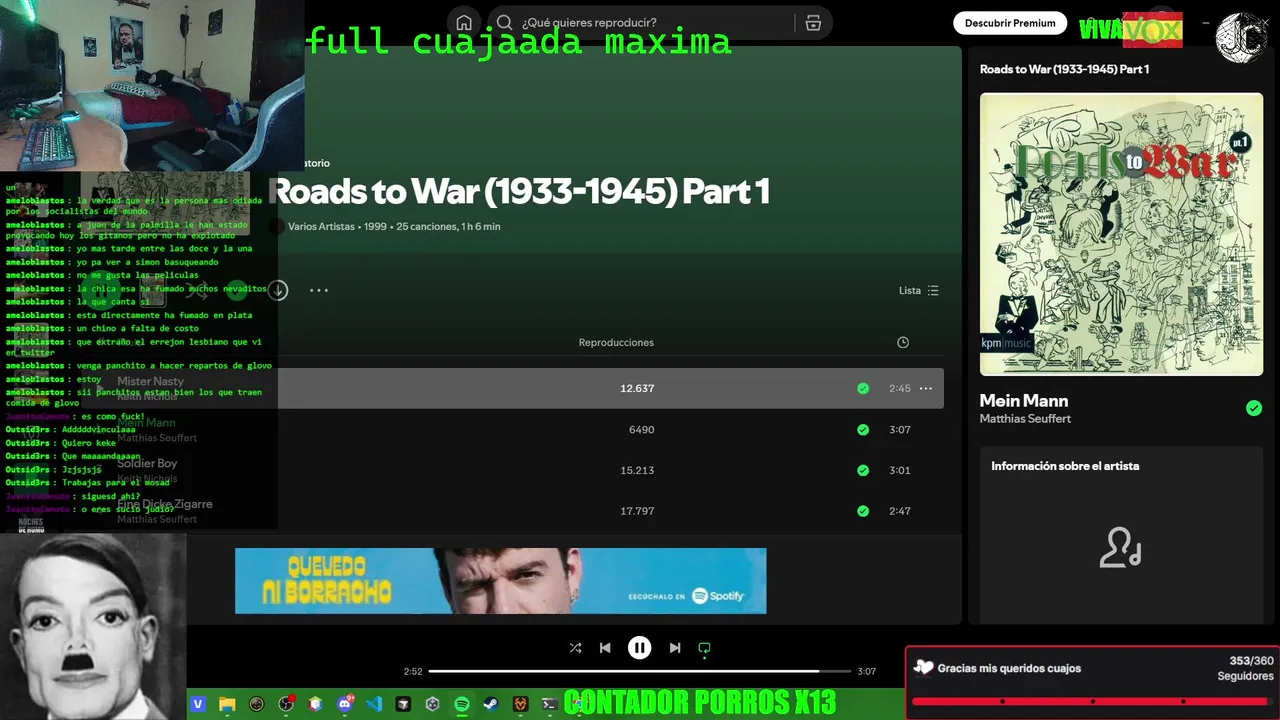
Task: Click the artist placeholder avatar icon
Action: pyautogui.click(x=1121, y=548)
